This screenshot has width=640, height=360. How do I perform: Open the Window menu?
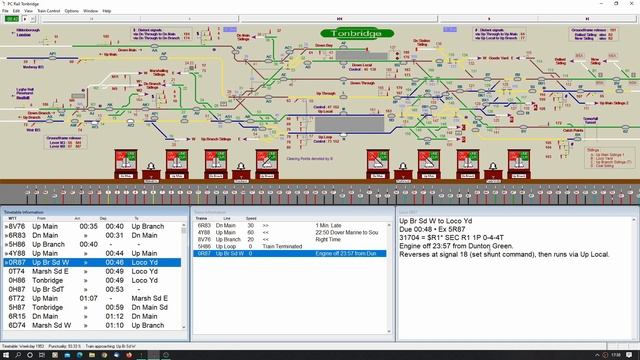(x=91, y=11)
